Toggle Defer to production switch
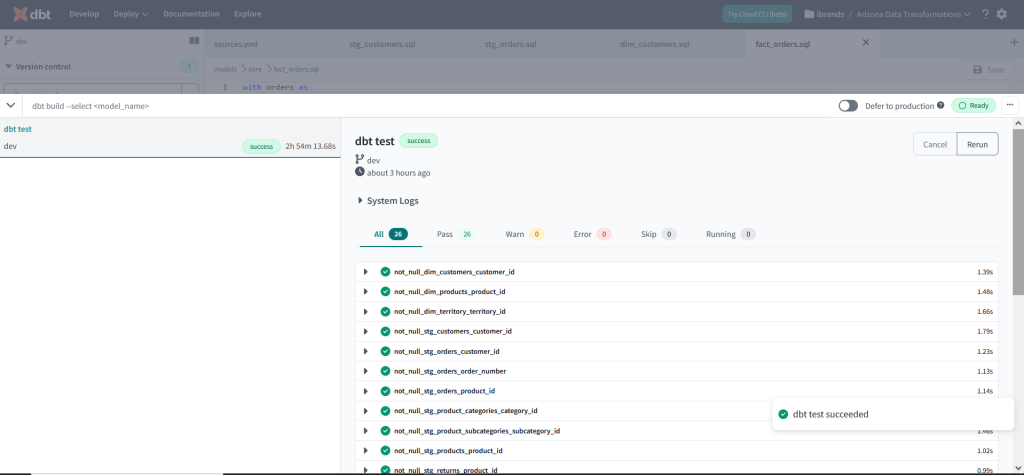 point(849,105)
